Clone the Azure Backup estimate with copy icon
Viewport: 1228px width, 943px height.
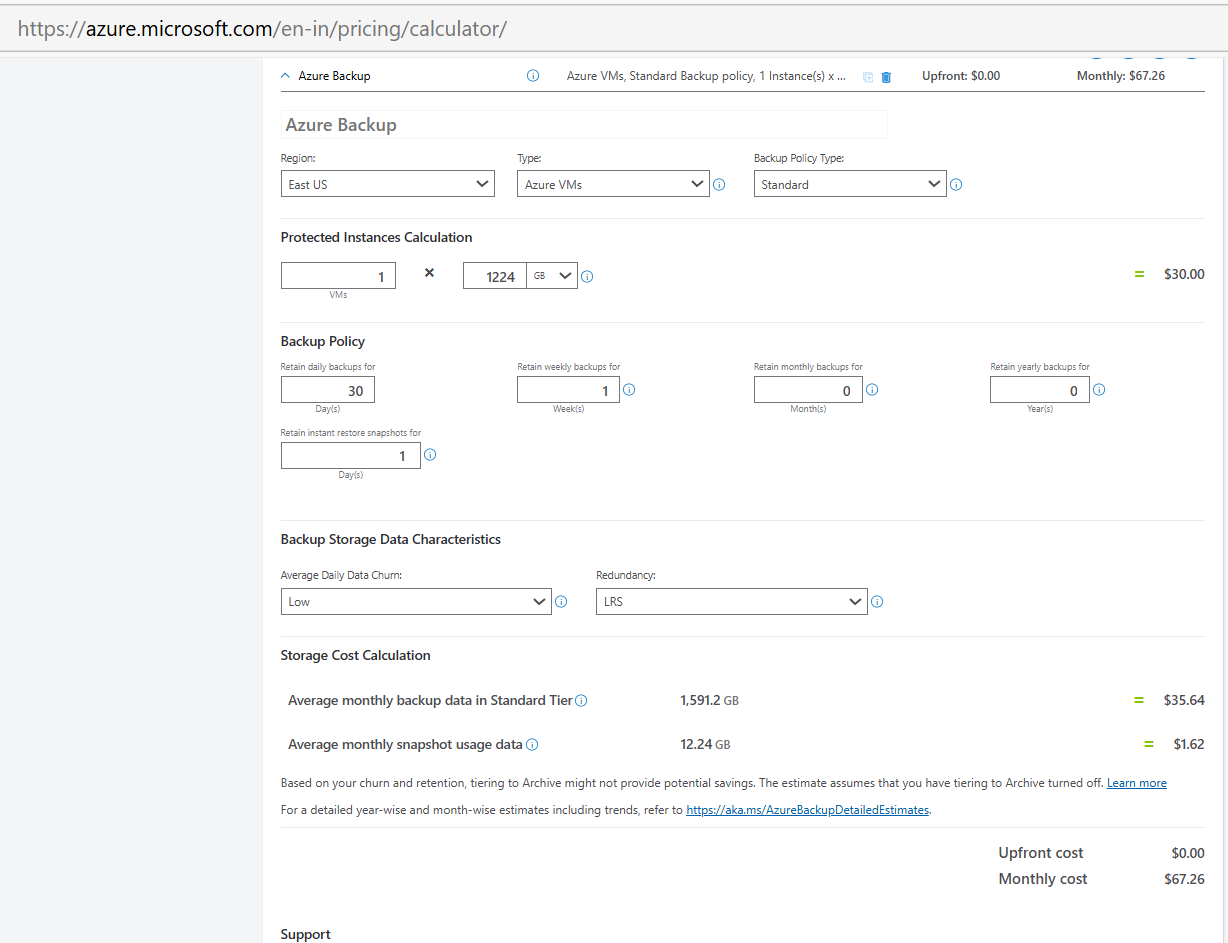point(868,77)
